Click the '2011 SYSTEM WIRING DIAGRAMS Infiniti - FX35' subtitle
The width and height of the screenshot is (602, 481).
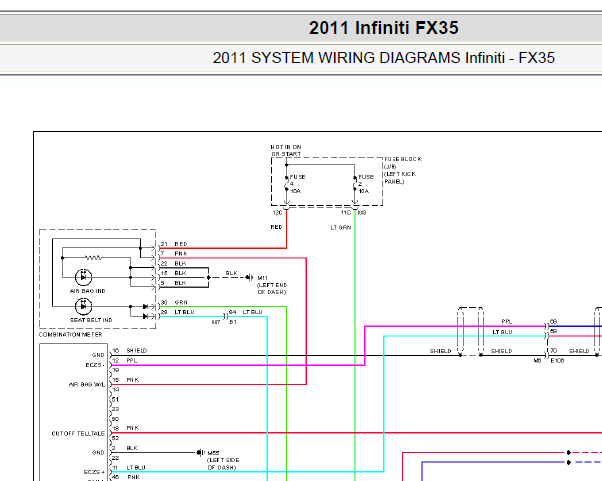pyautogui.click(x=384, y=58)
